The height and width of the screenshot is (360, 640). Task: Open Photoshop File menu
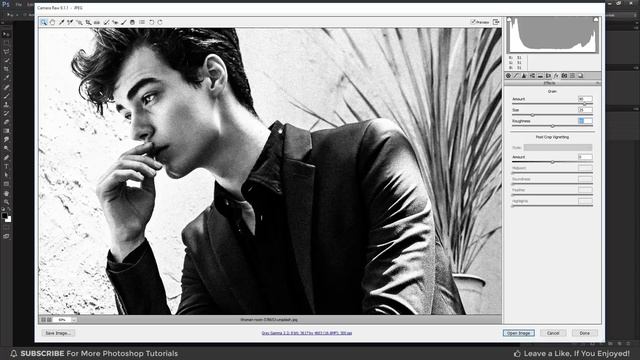(19, 4)
